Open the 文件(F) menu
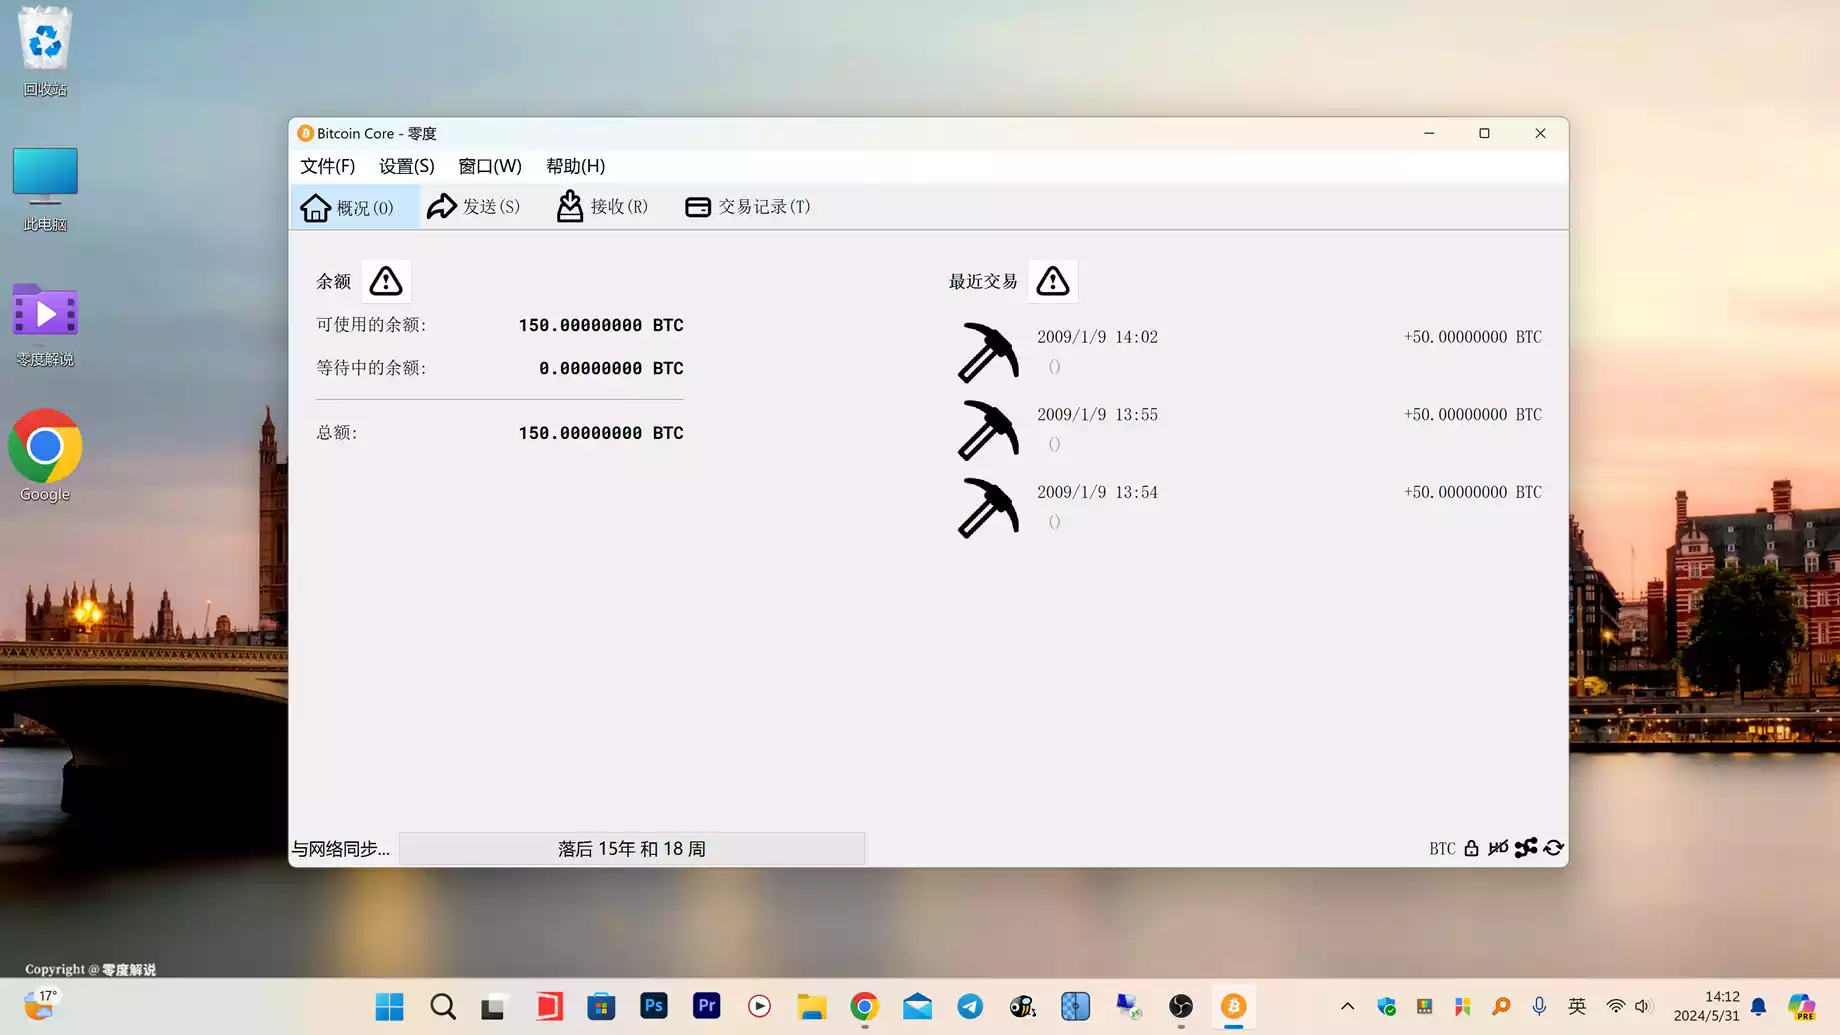This screenshot has width=1840, height=1035. 327,166
